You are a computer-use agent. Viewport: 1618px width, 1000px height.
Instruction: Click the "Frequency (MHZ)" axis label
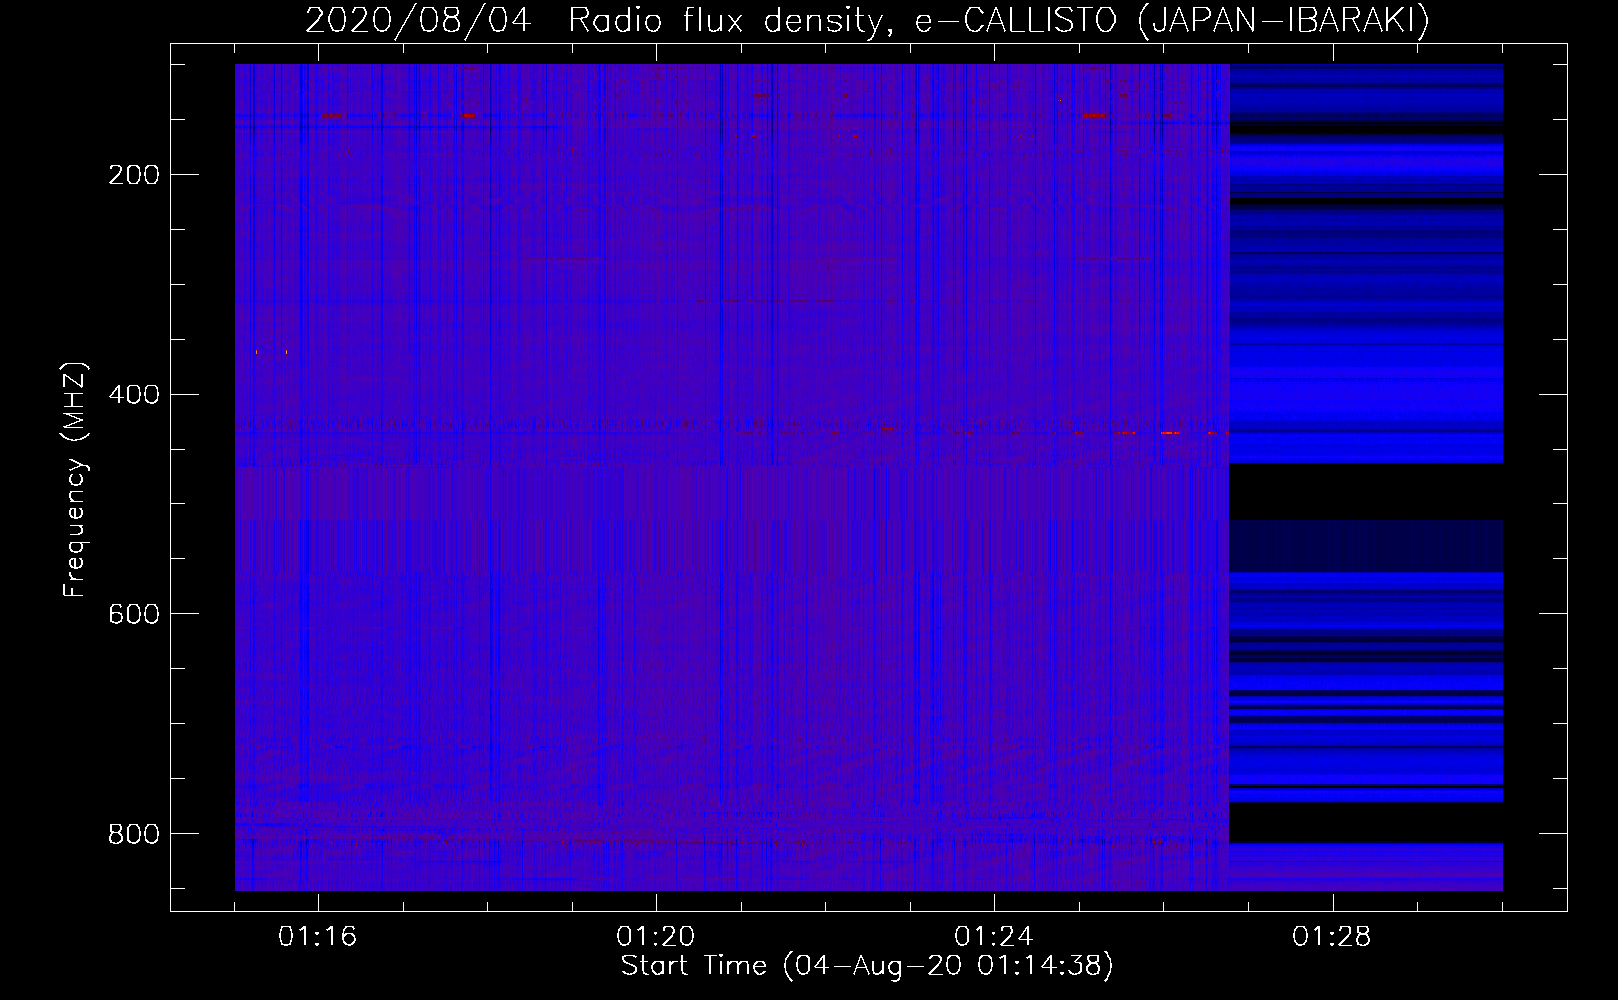(x=75, y=479)
